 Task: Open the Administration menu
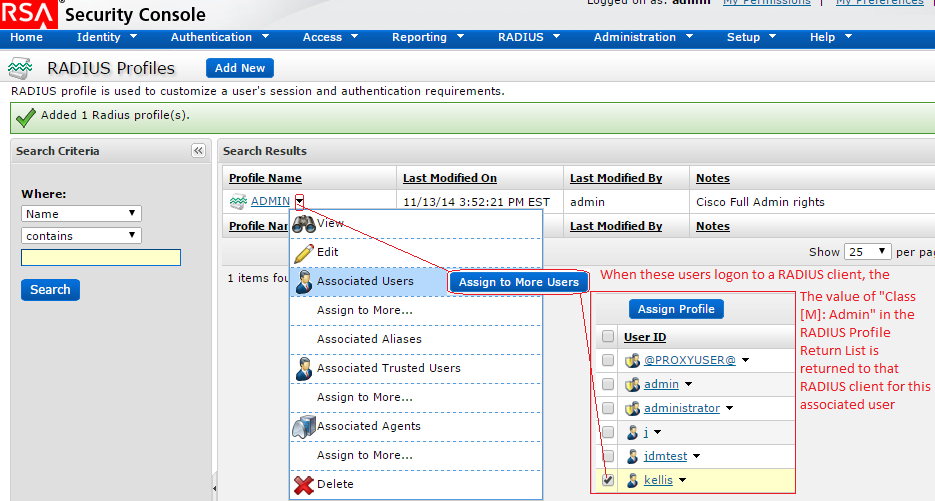click(x=643, y=37)
